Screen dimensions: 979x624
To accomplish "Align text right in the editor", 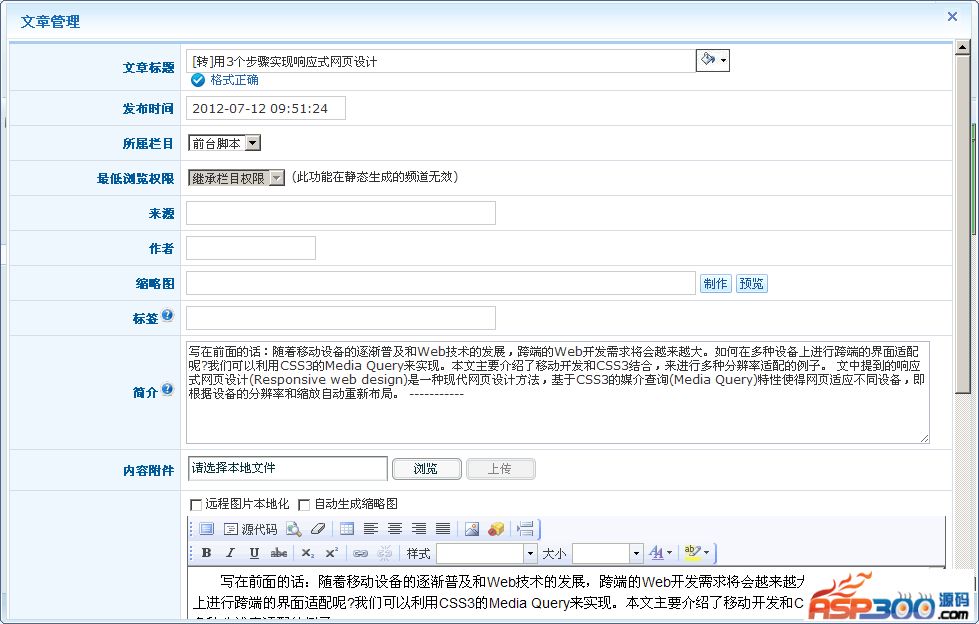I will 419,529.
